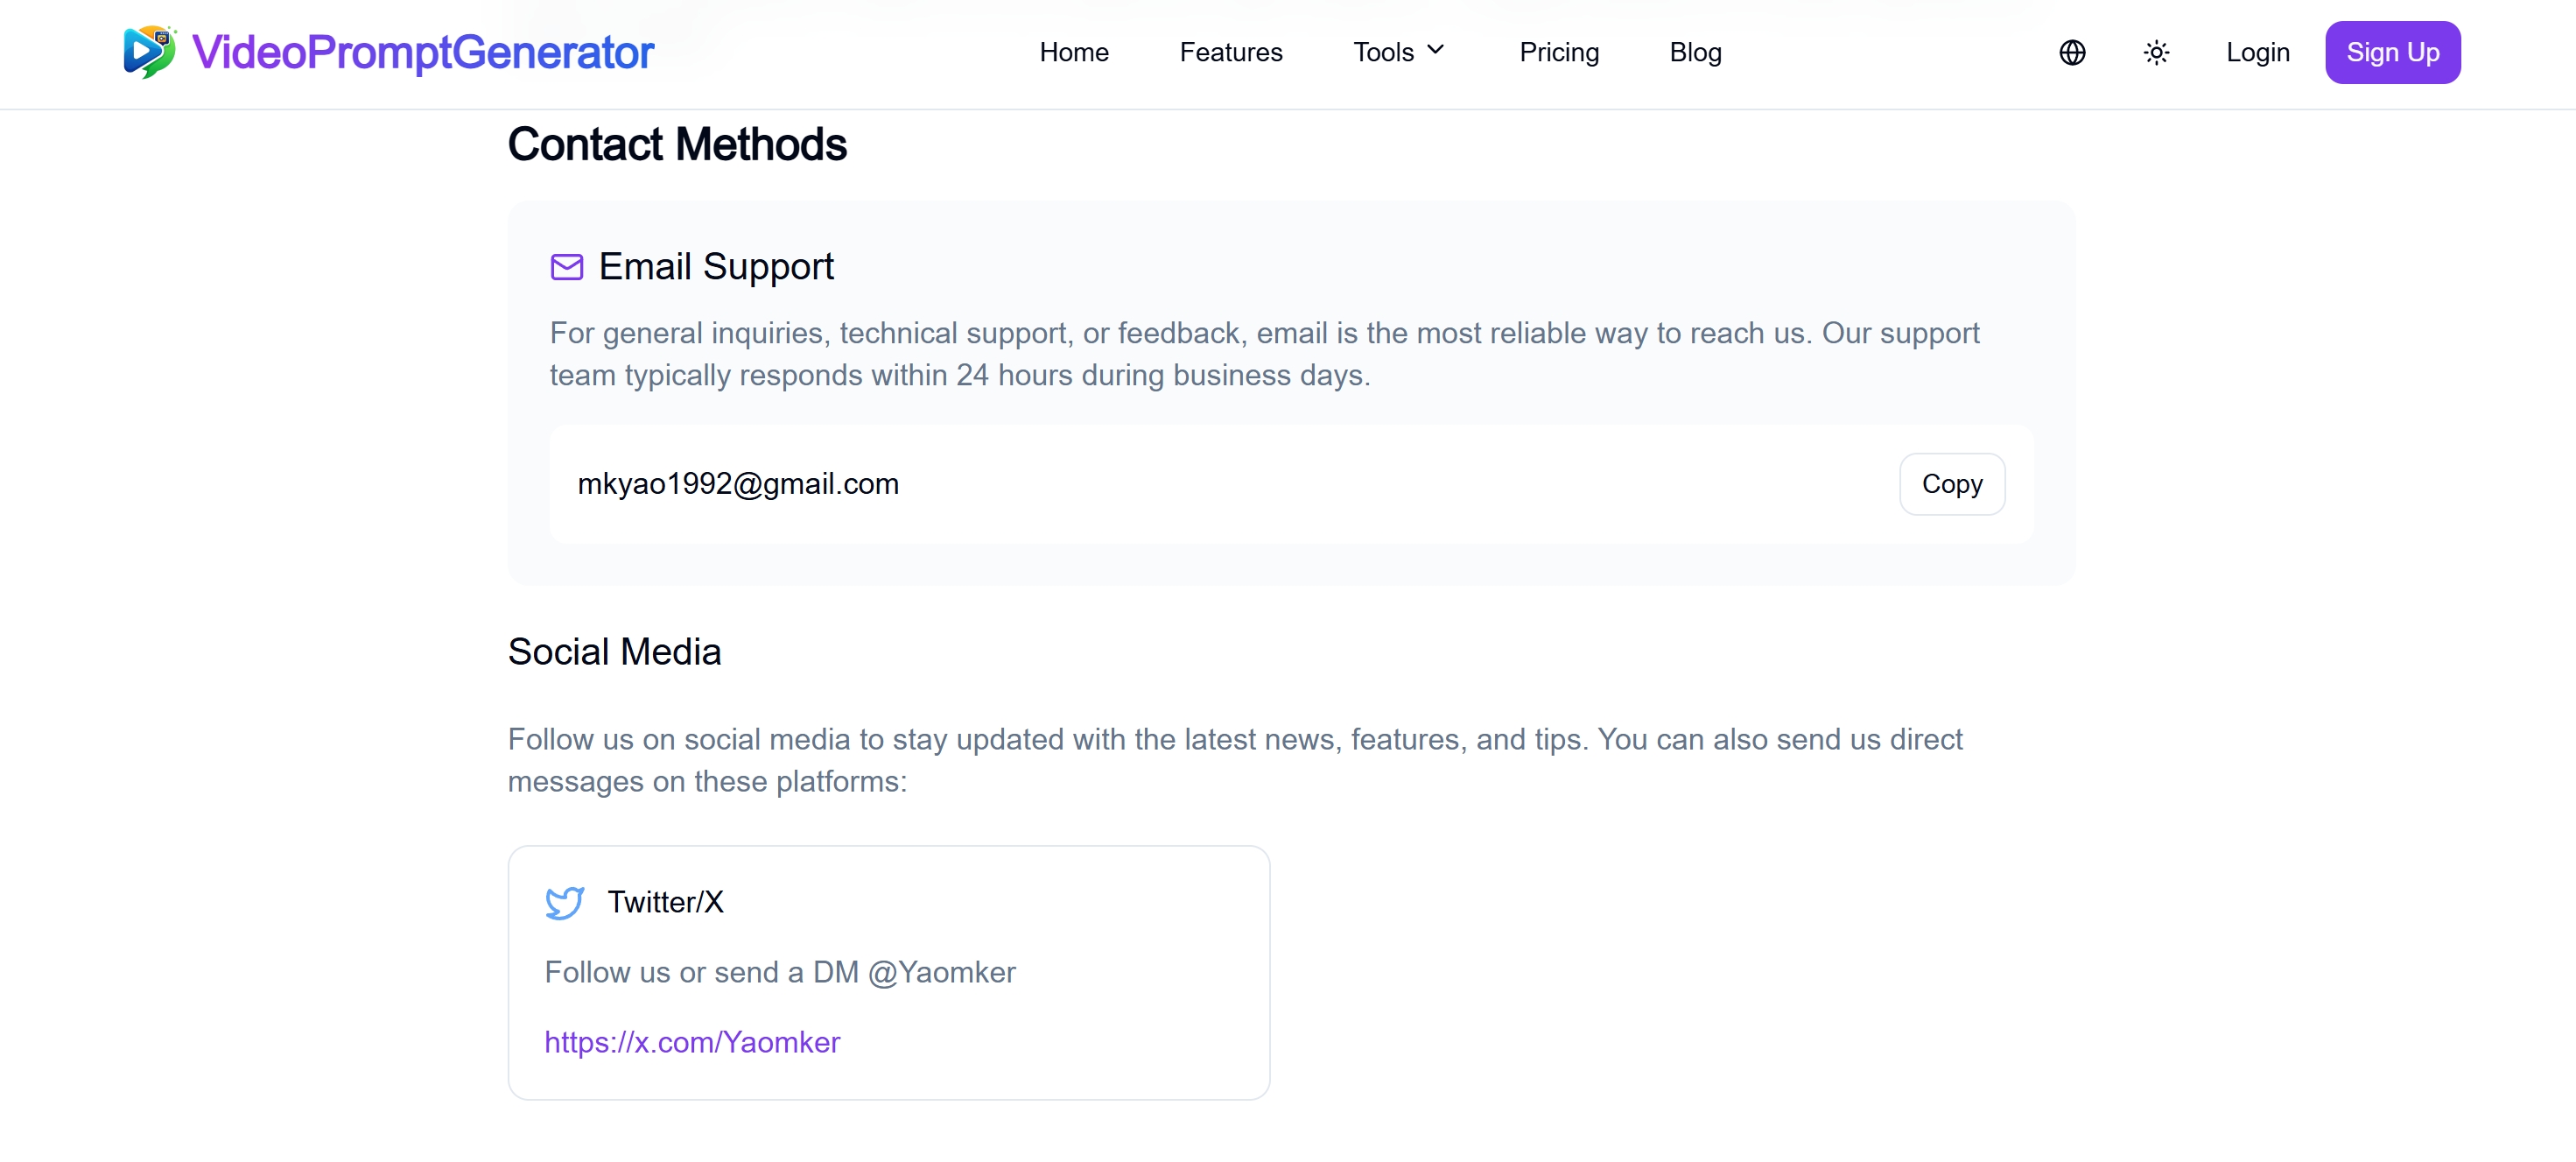The image size is (2576, 1162).
Task: Click "Follow us or send a DM @Yaomker"
Action: coord(780,972)
